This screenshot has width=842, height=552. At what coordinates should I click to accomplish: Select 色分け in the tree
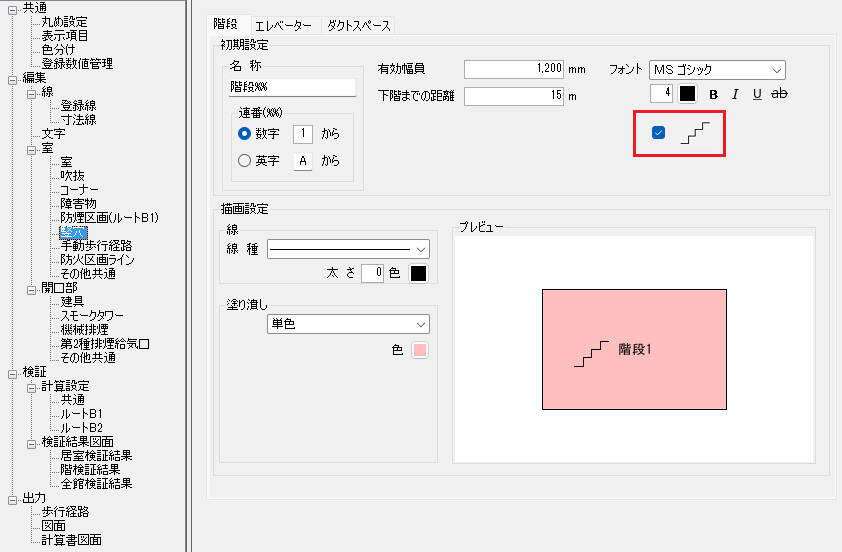tap(59, 50)
